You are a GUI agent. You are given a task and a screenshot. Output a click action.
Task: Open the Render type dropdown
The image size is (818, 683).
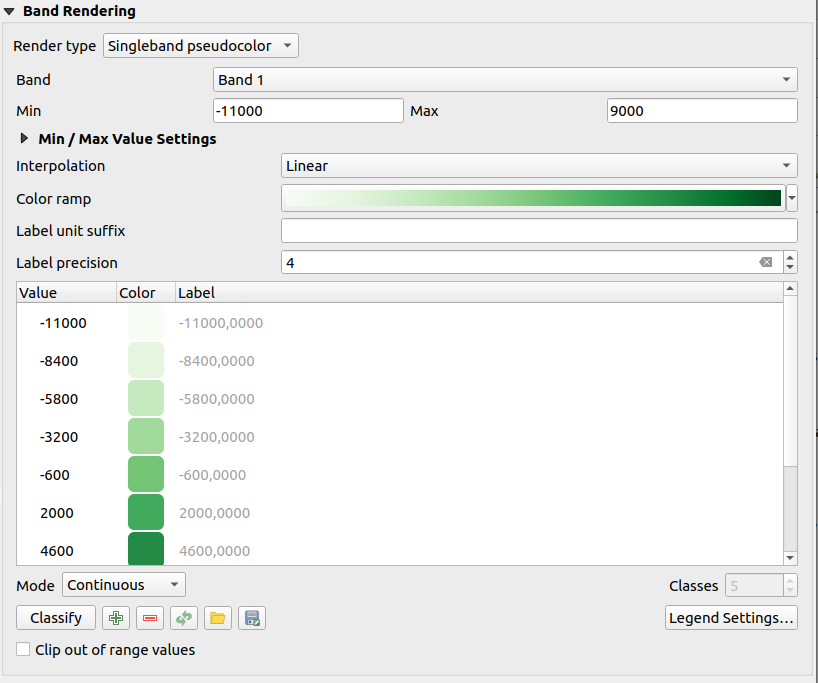201,46
